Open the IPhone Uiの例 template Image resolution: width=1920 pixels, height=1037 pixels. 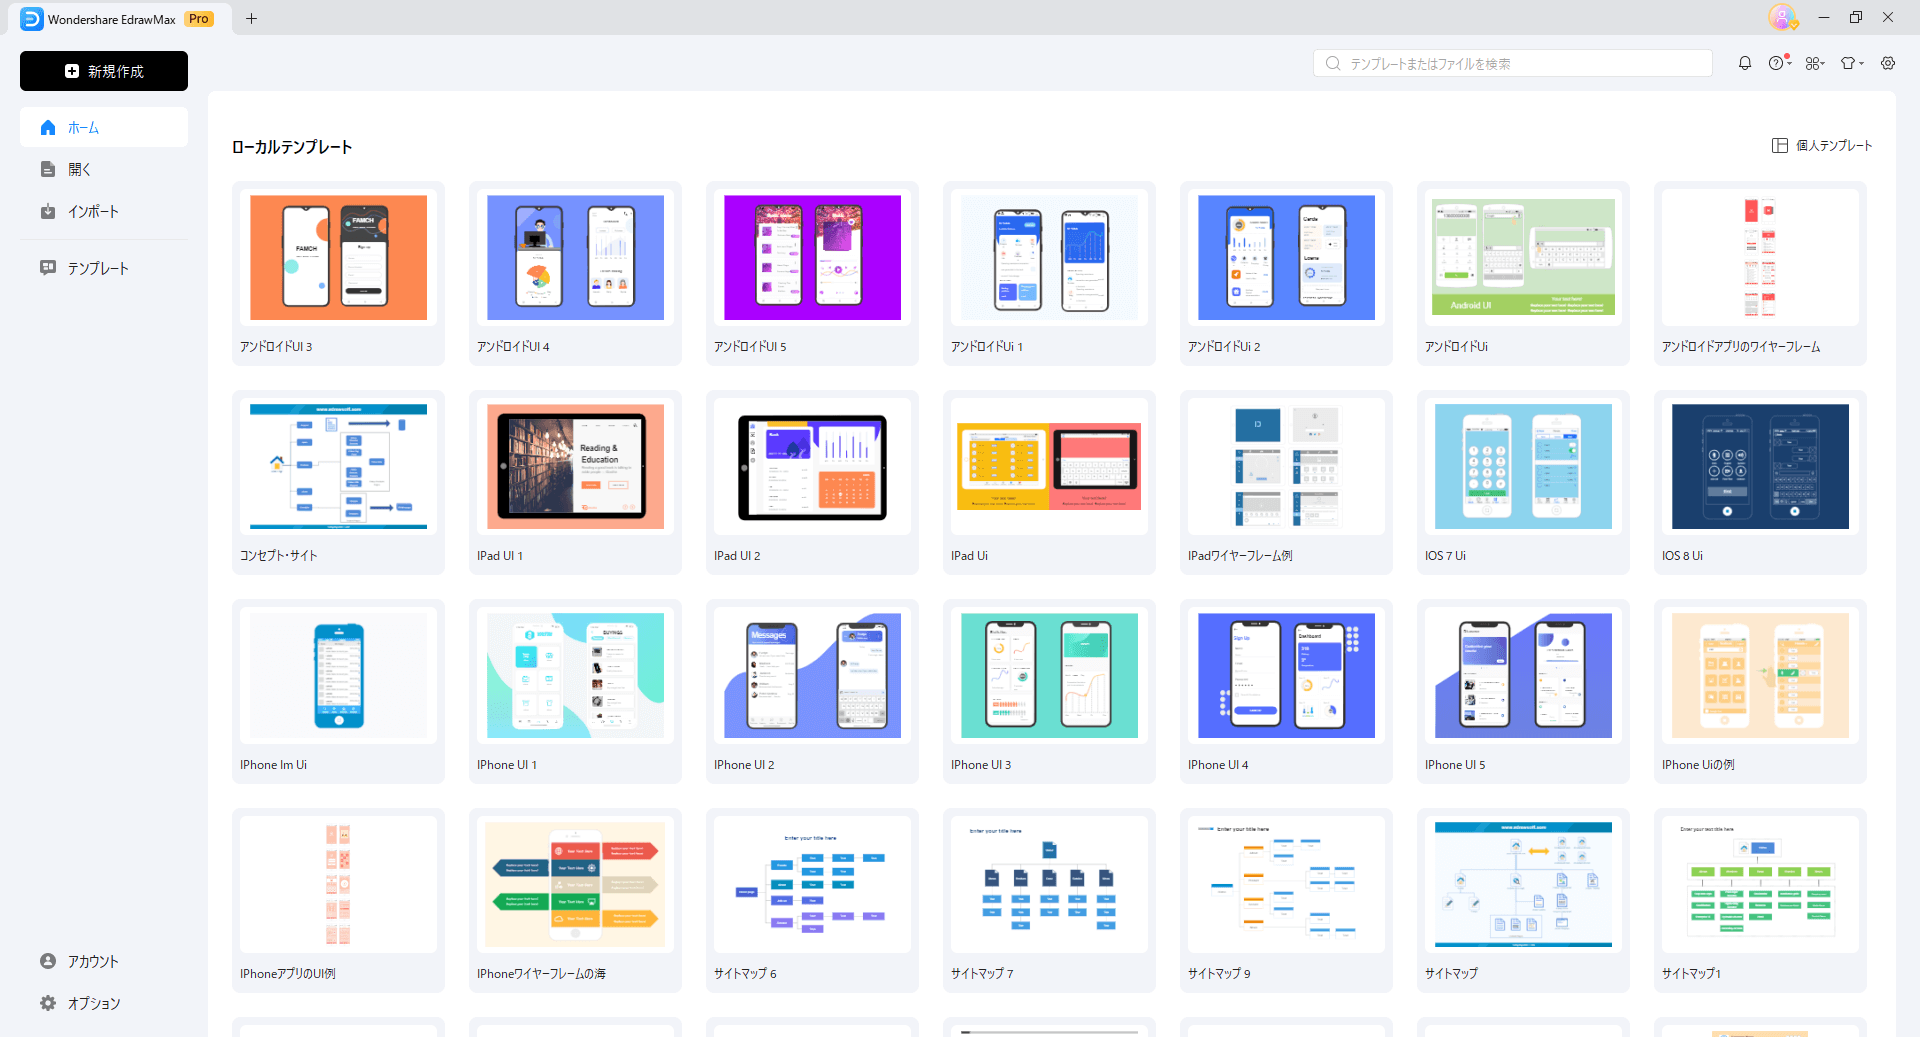coord(1760,691)
